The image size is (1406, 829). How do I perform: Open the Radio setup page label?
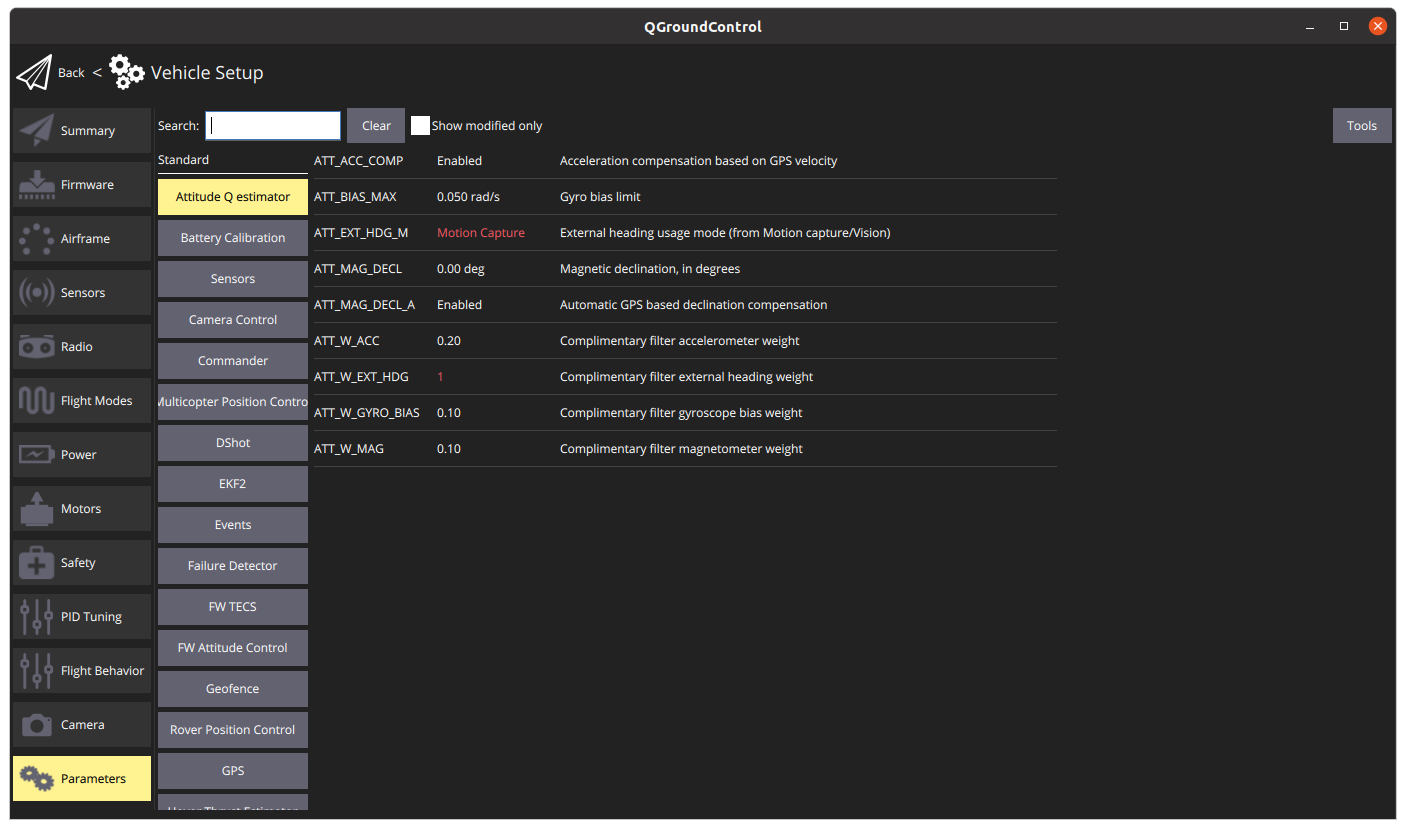pyautogui.click(x=77, y=347)
